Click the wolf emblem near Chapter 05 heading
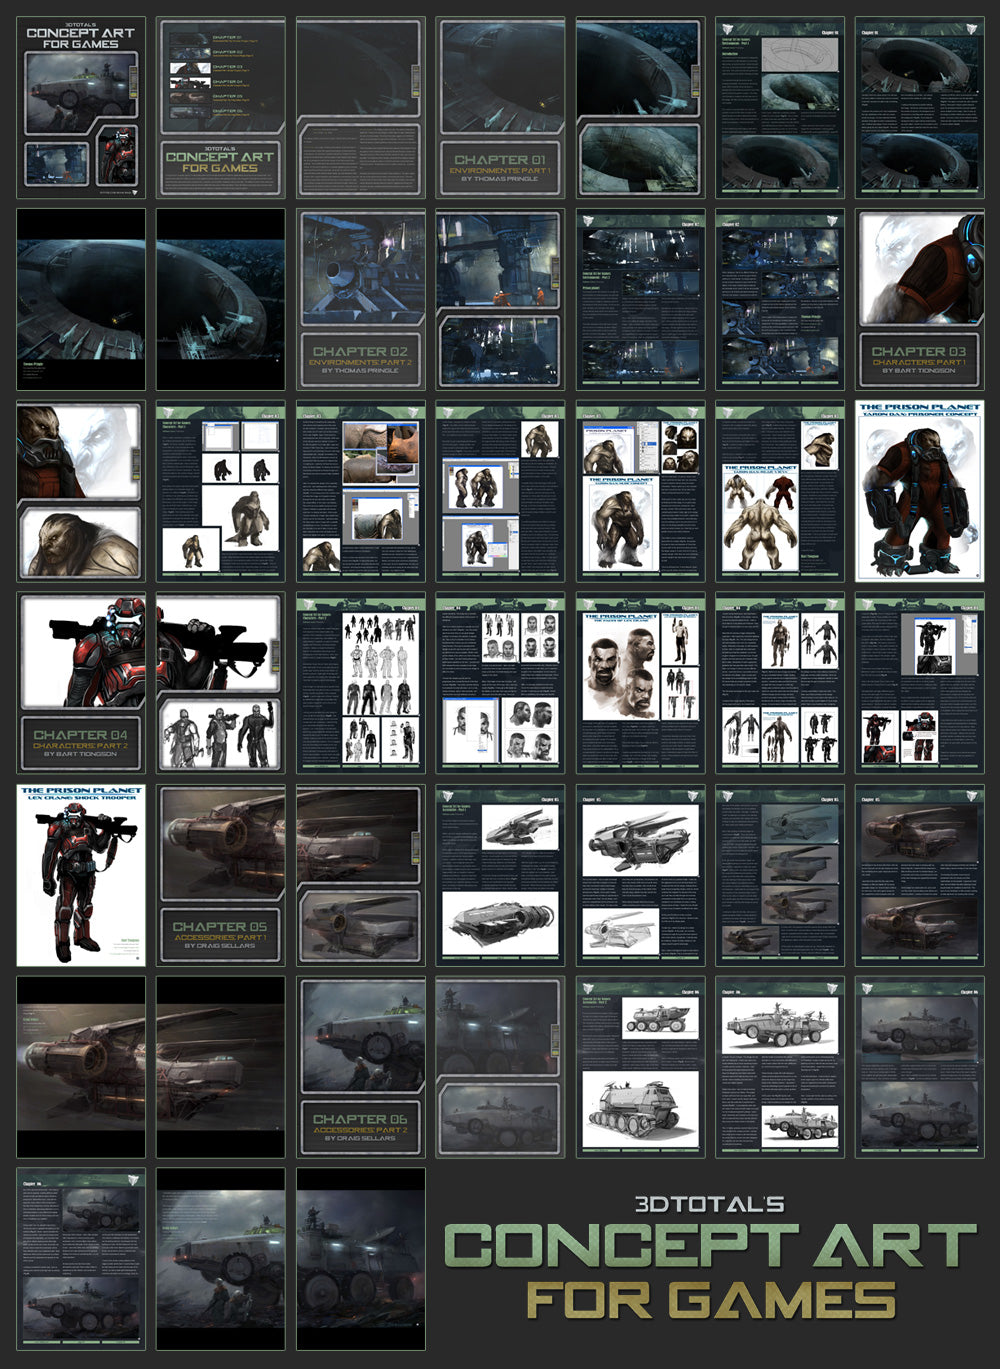This screenshot has width=1000, height=1369. click(449, 794)
